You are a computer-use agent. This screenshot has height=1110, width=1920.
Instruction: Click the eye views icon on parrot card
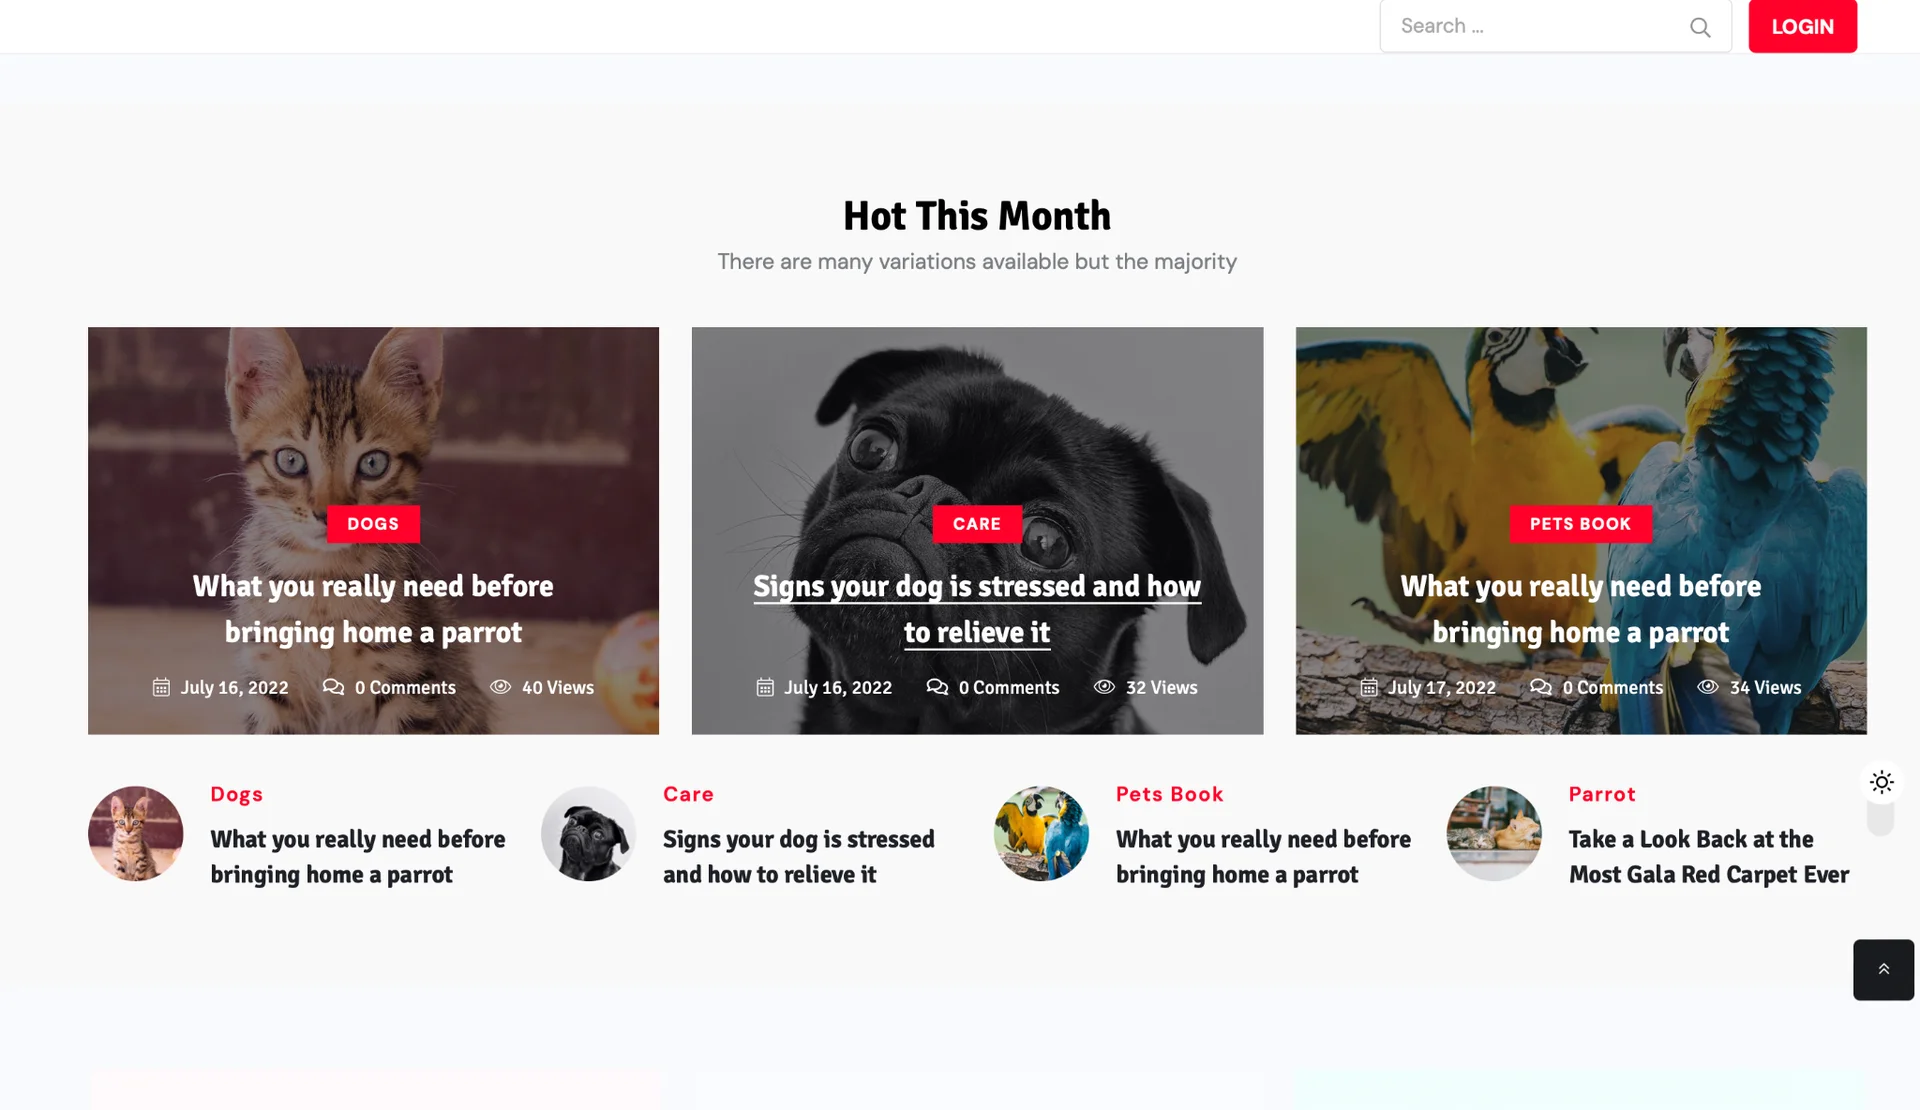coord(1708,687)
